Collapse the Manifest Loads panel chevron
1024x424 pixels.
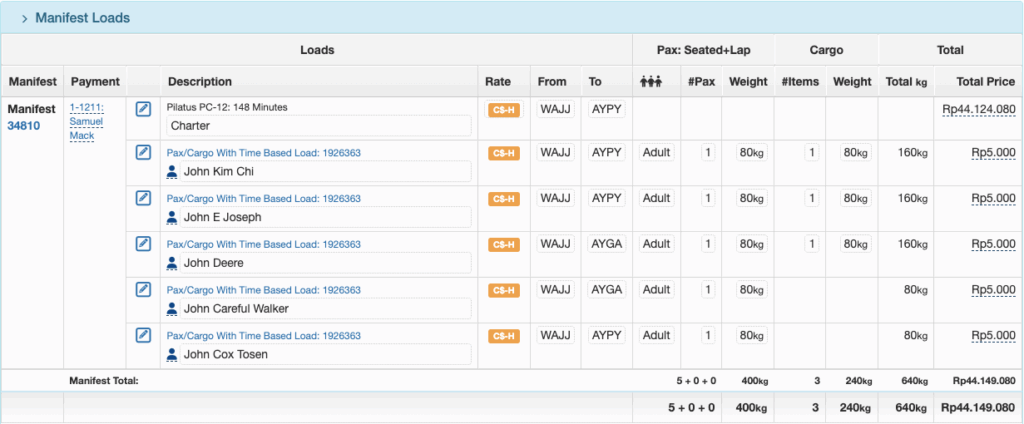[x=24, y=18]
